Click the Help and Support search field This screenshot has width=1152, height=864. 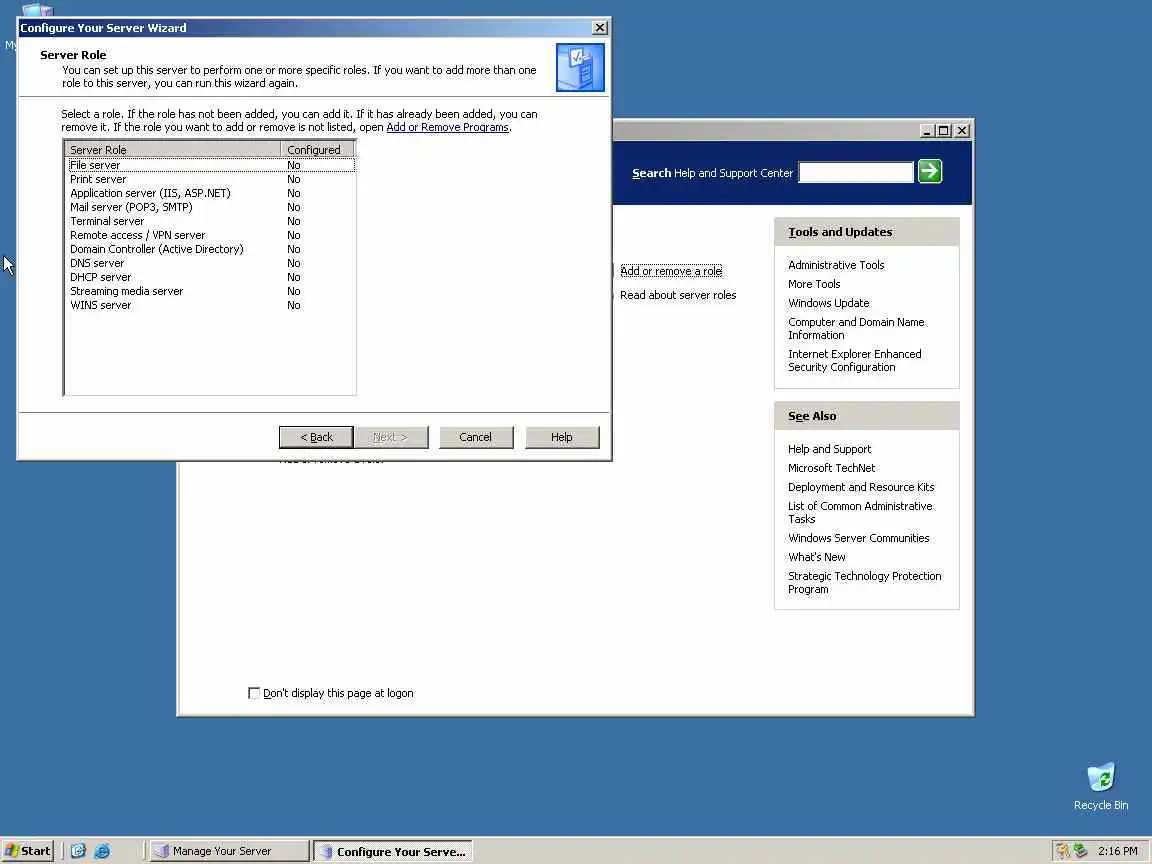coord(856,173)
